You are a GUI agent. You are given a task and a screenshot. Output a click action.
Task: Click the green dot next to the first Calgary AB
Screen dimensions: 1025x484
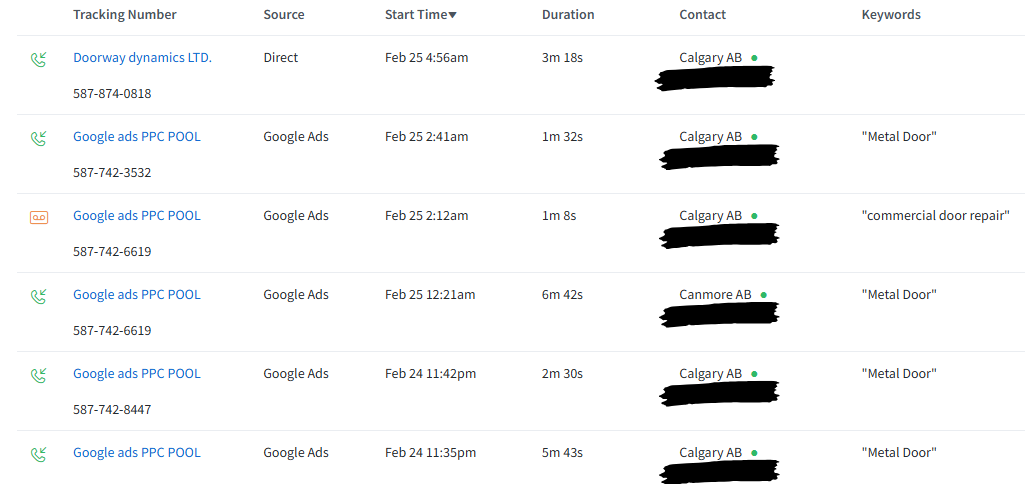pyautogui.click(x=754, y=58)
